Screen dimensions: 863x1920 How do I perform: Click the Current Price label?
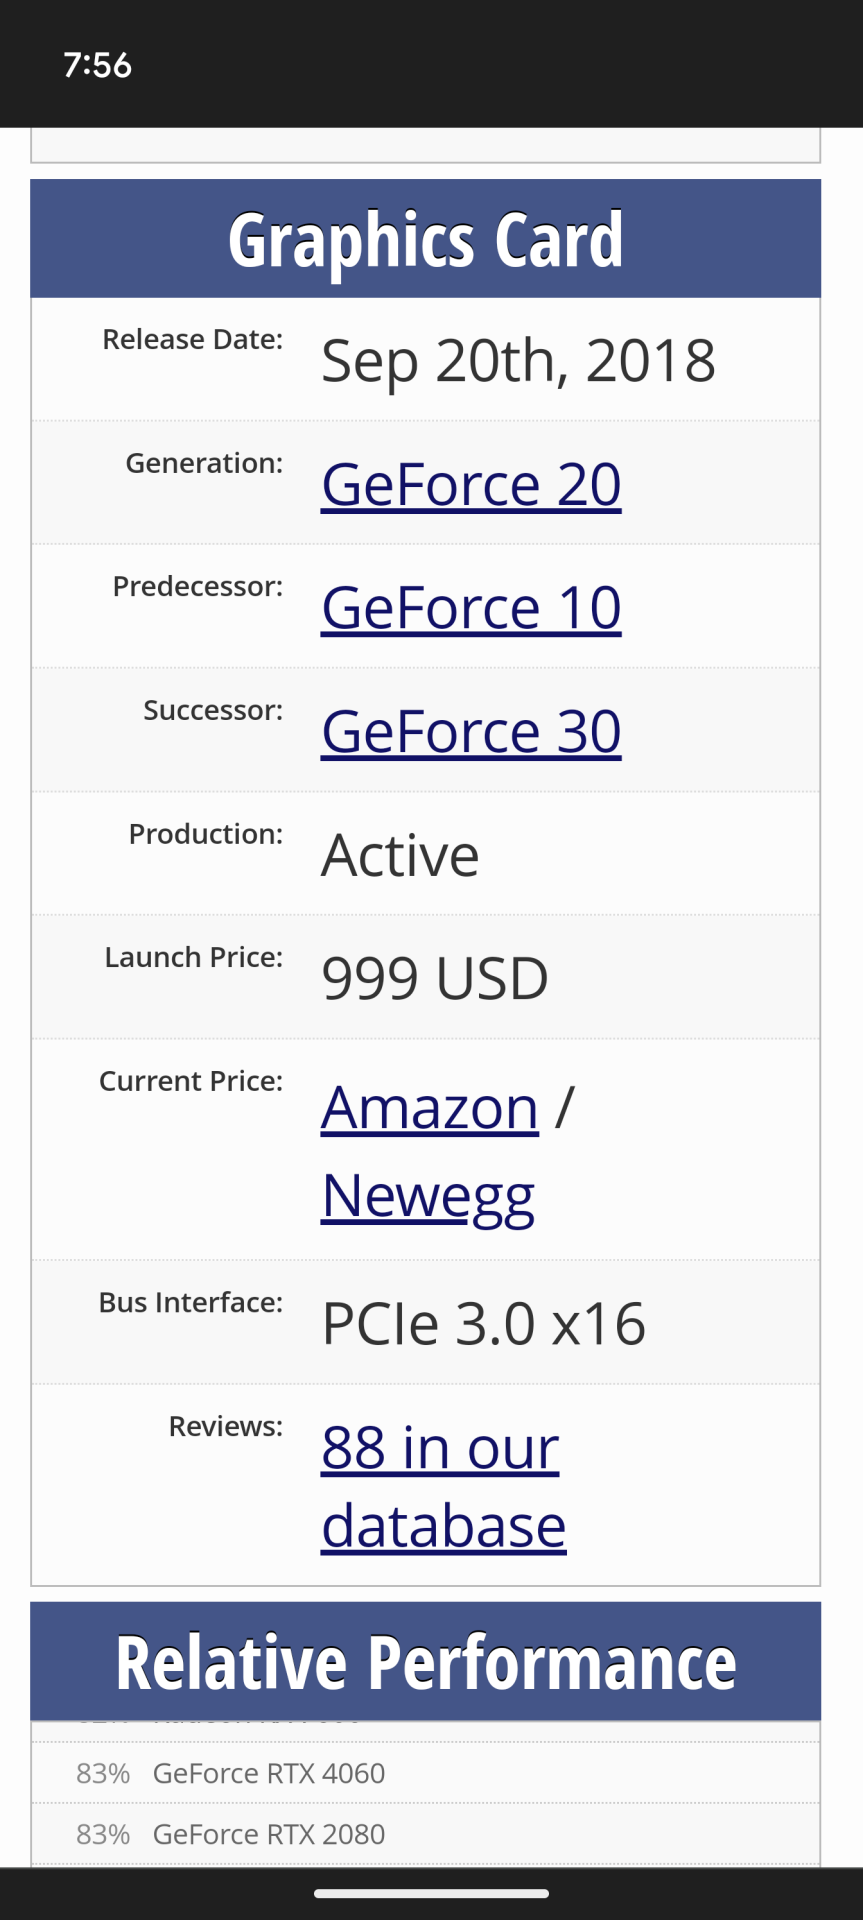[191, 1081]
